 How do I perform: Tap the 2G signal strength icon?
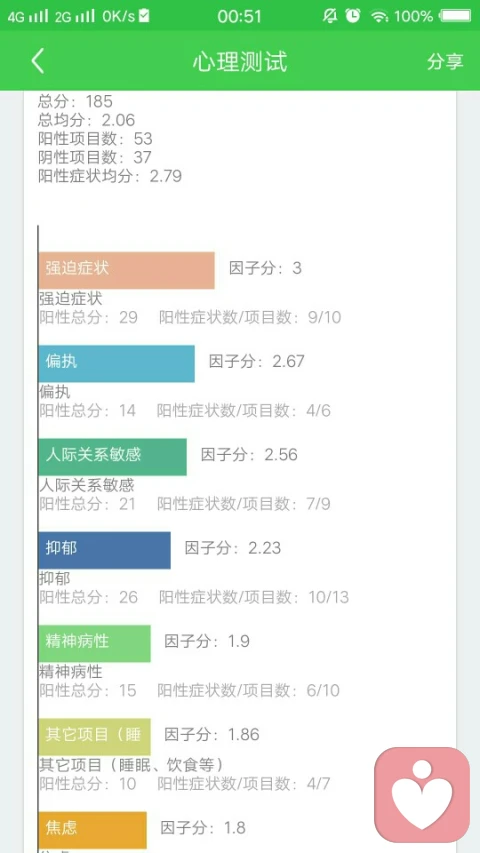tap(74, 16)
